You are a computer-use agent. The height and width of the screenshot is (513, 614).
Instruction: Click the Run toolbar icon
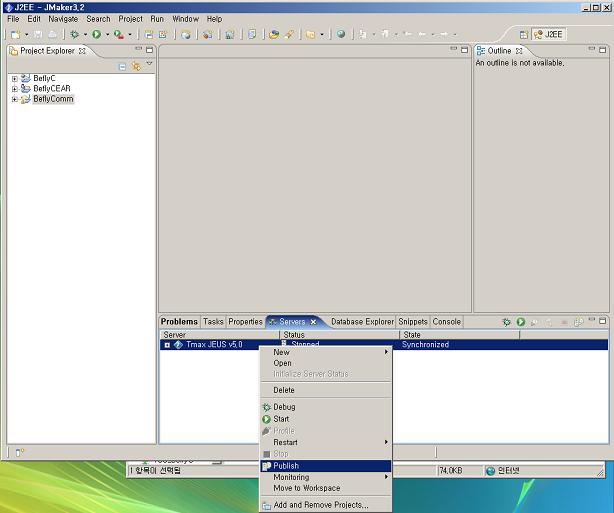(96, 34)
